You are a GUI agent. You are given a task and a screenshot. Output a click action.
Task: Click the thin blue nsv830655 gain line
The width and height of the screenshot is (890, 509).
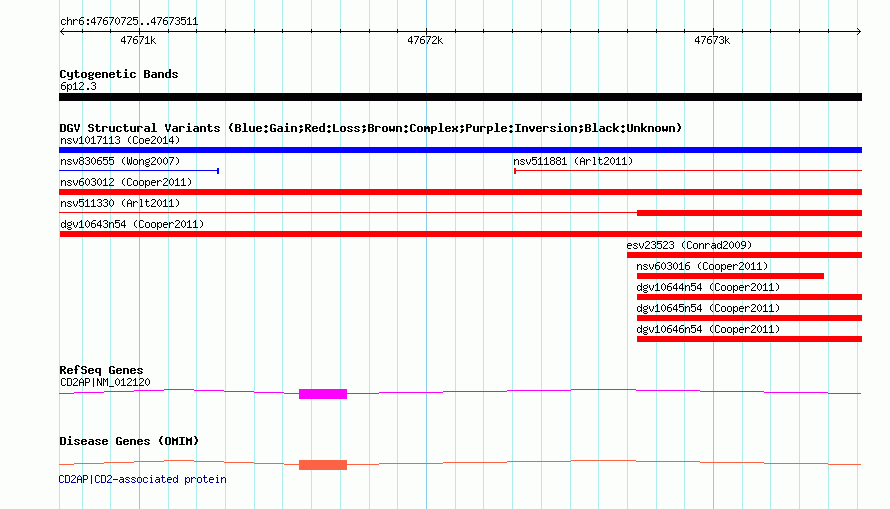139,171
